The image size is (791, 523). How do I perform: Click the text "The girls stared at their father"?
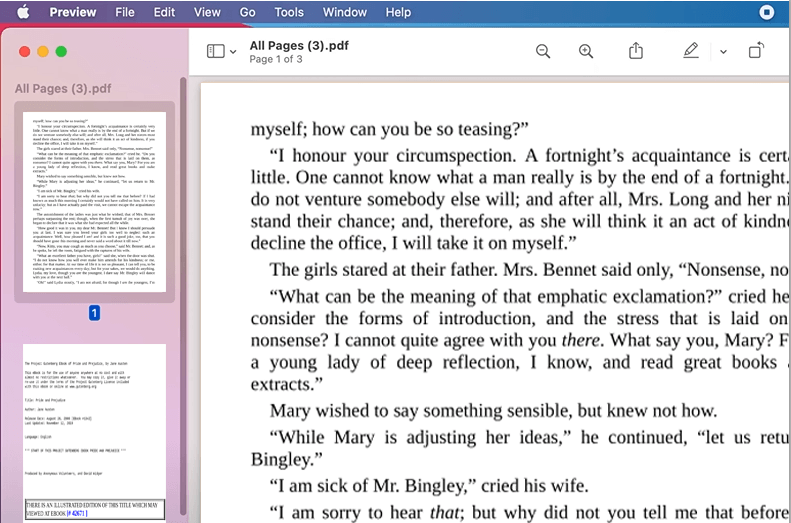tap(384, 270)
